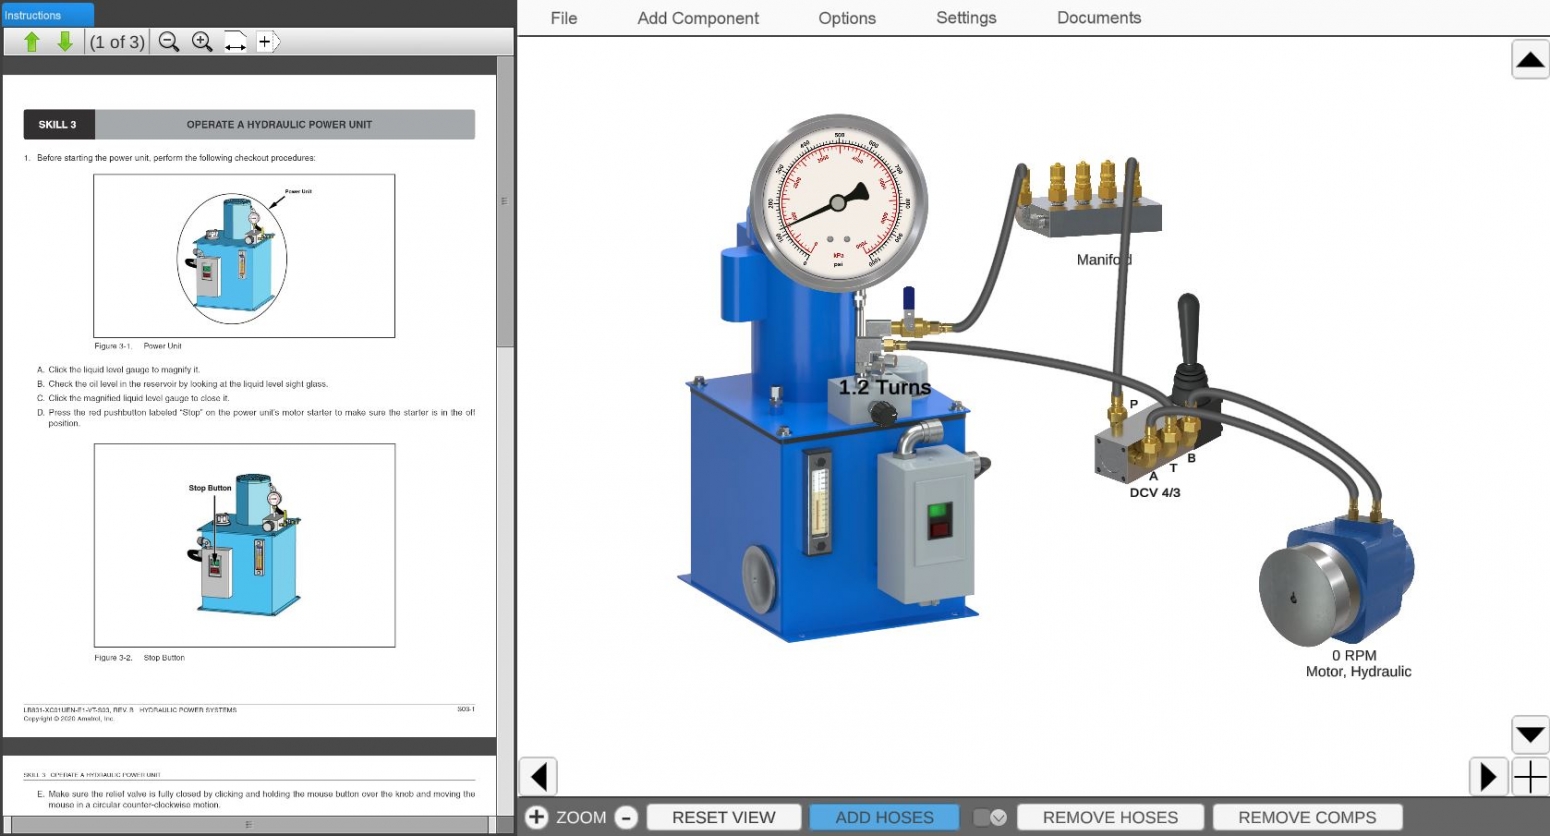Go to next instruction page with green down arrow
Image resolution: width=1550 pixels, height=836 pixels.
[65, 42]
